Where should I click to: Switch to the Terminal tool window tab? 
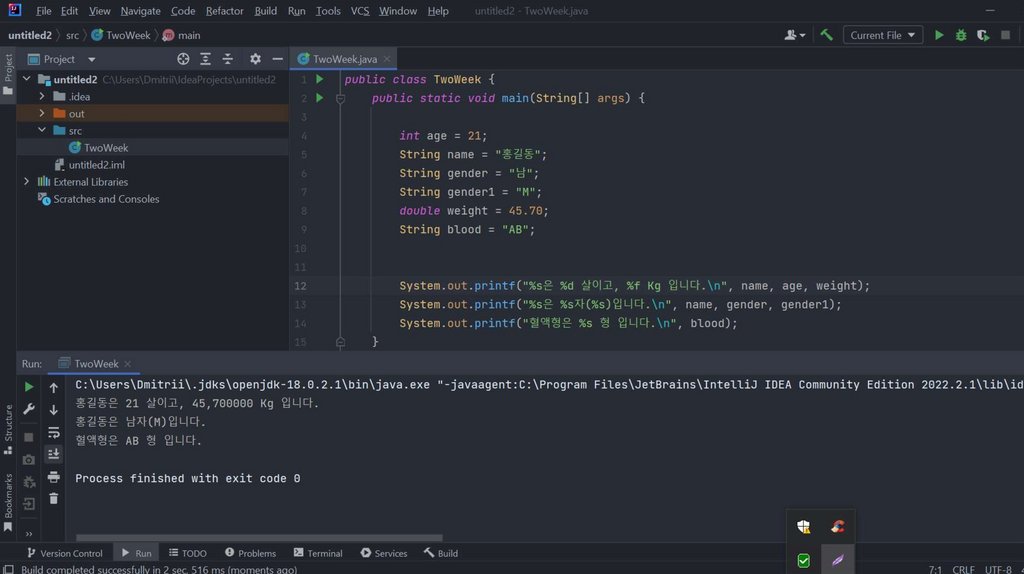tap(318, 553)
